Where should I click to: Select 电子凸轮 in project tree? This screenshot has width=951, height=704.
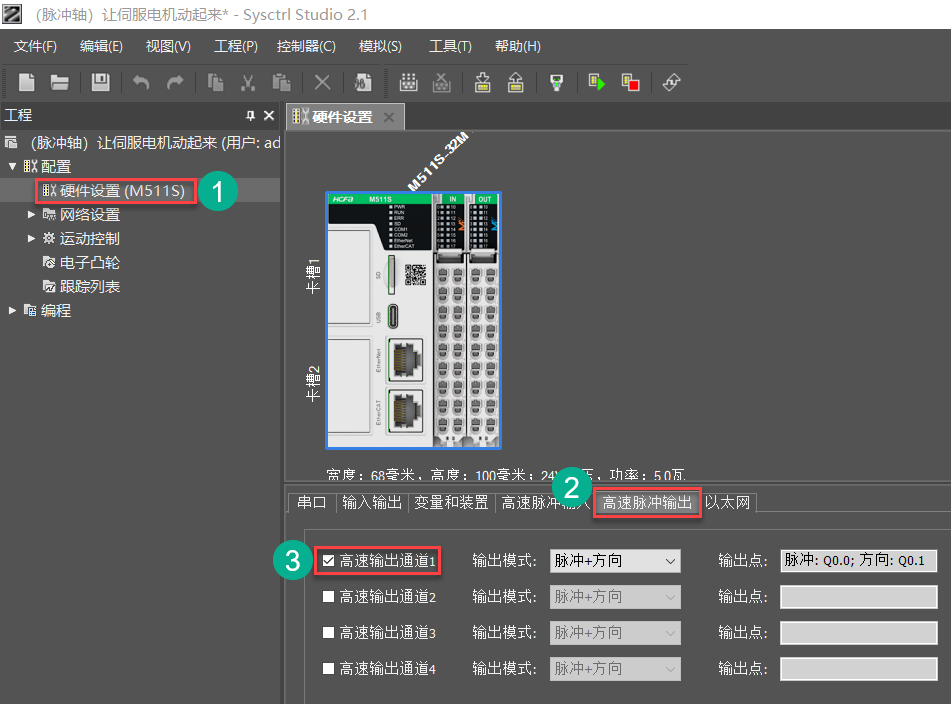click(81, 263)
